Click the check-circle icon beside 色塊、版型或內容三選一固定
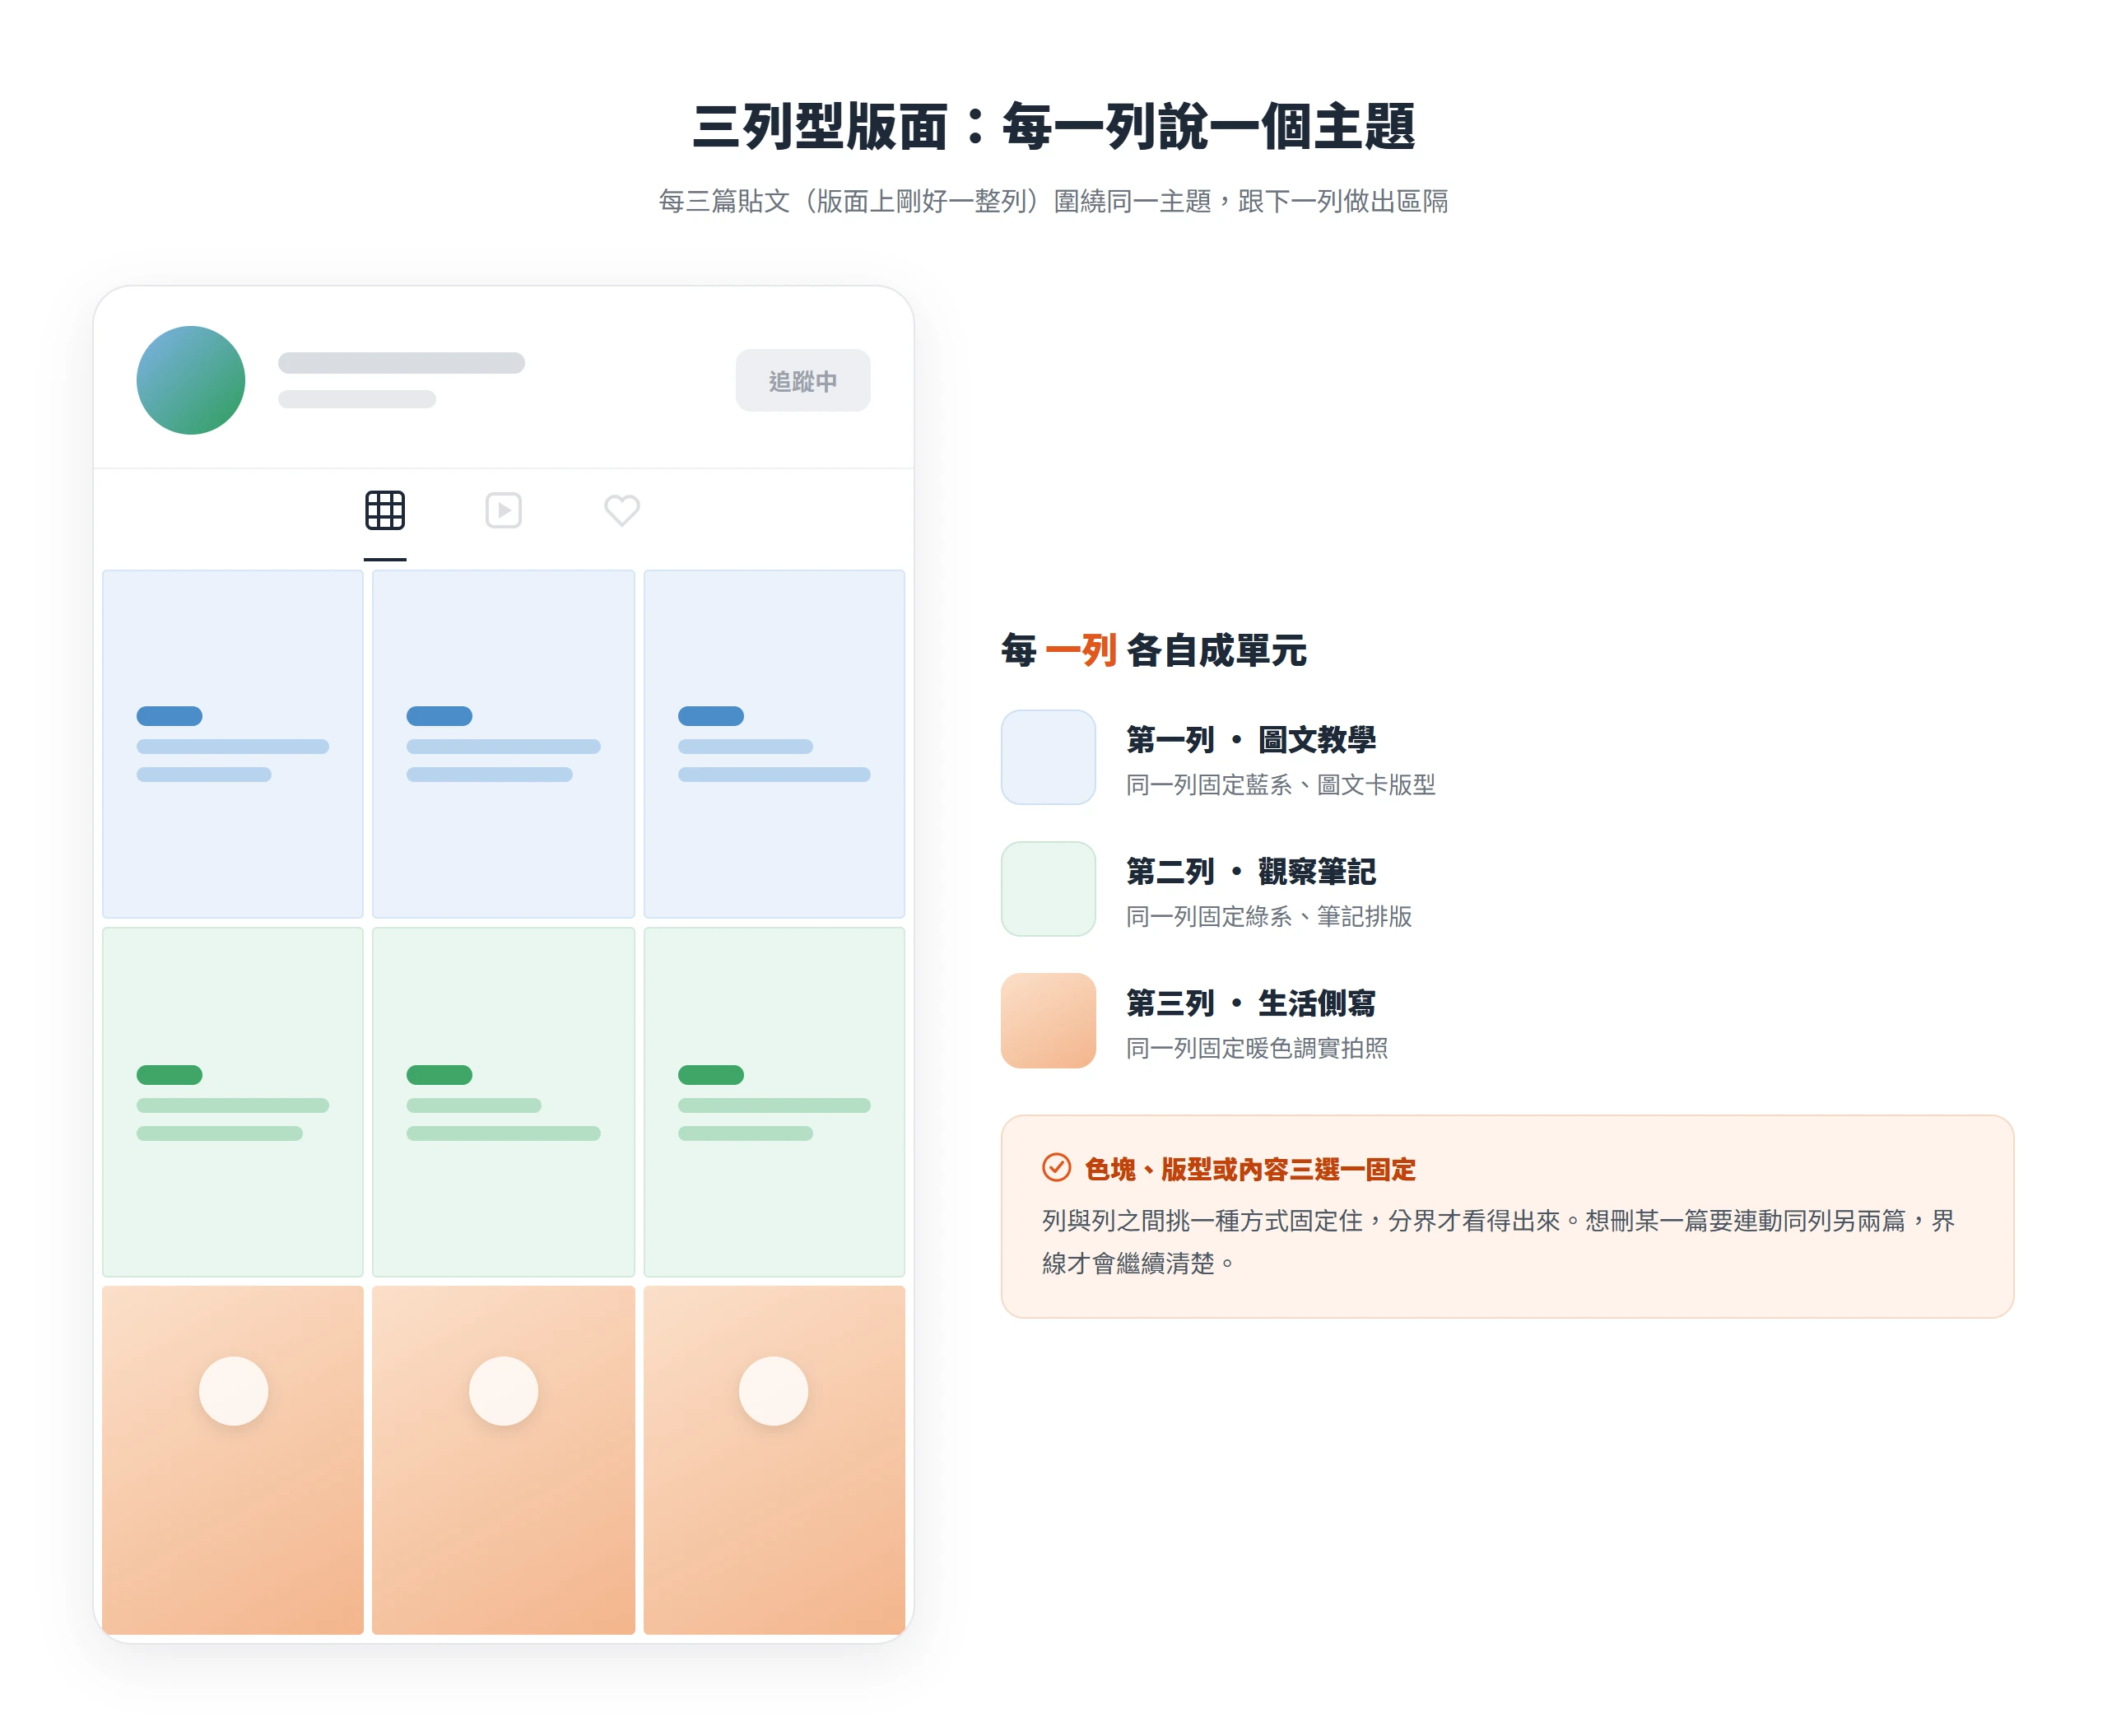Screen dimensions: 2107x1736 (1056, 1167)
